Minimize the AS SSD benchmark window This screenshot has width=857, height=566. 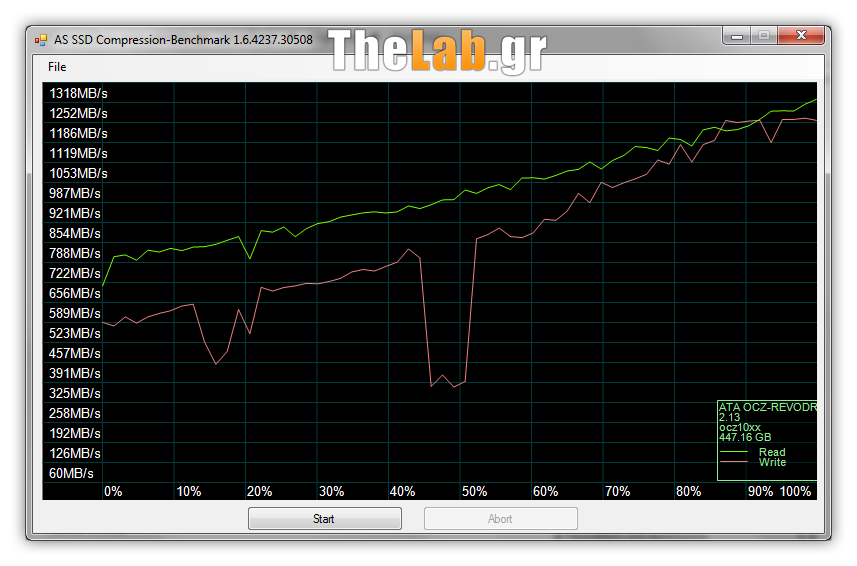pyautogui.click(x=737, y=36)
